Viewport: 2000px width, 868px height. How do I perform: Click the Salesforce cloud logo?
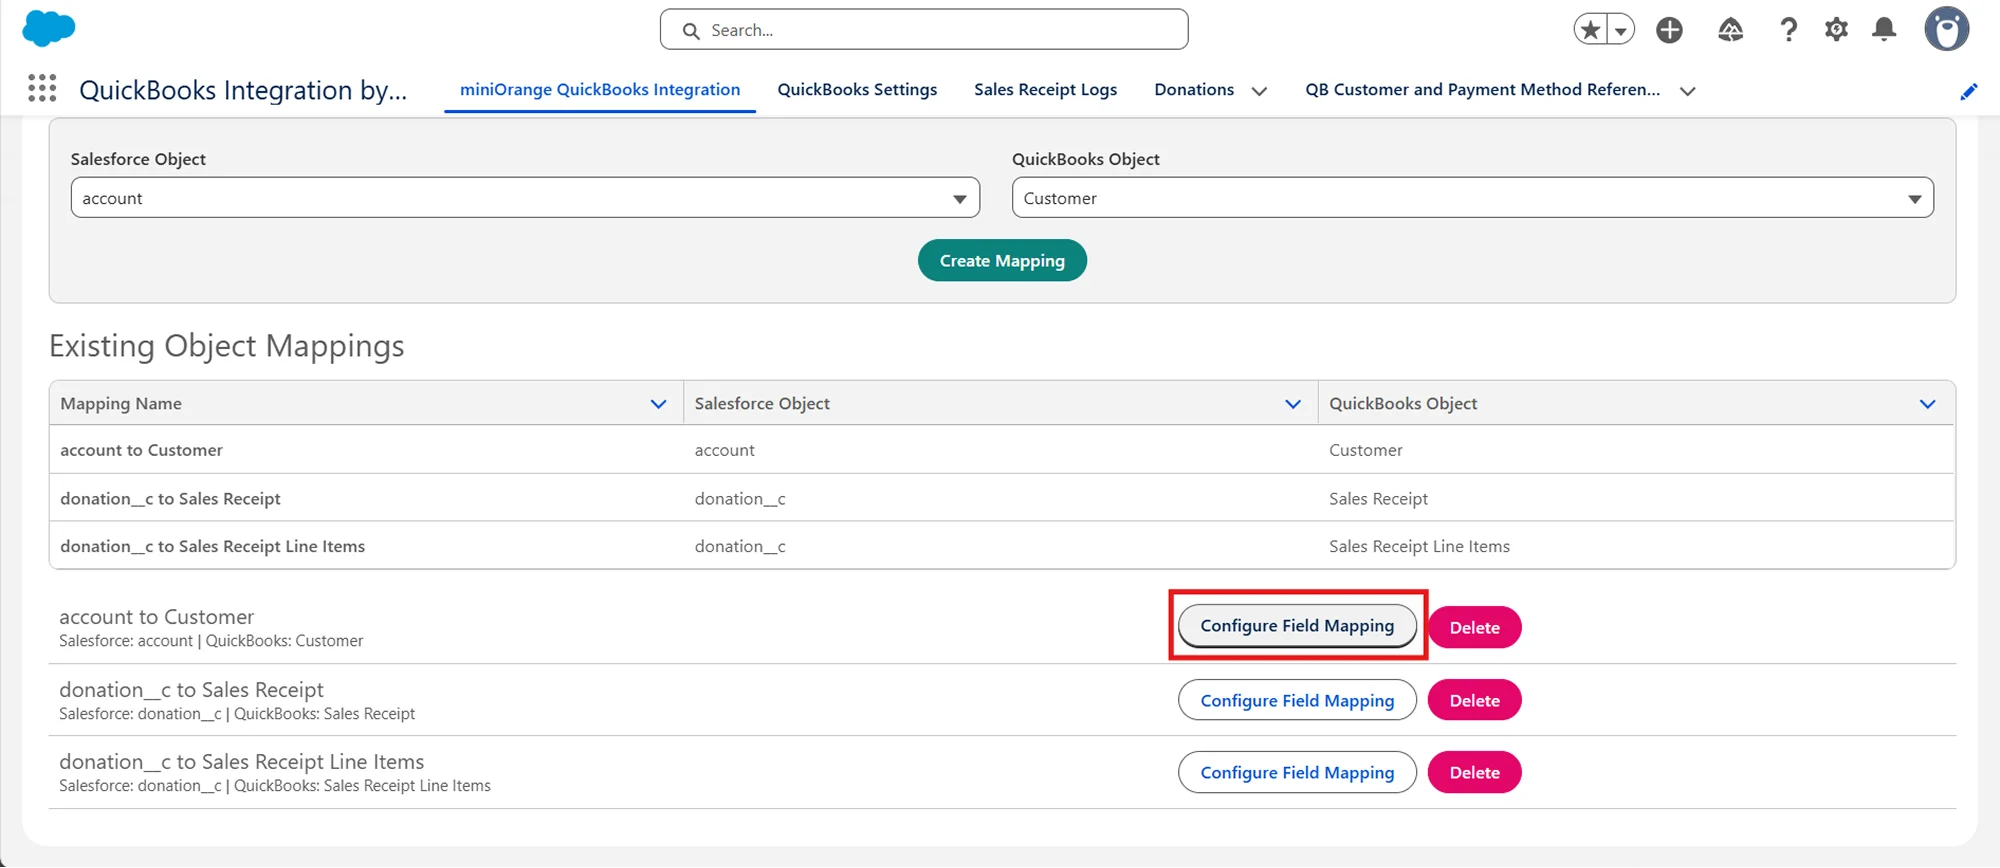click(48, 28)
